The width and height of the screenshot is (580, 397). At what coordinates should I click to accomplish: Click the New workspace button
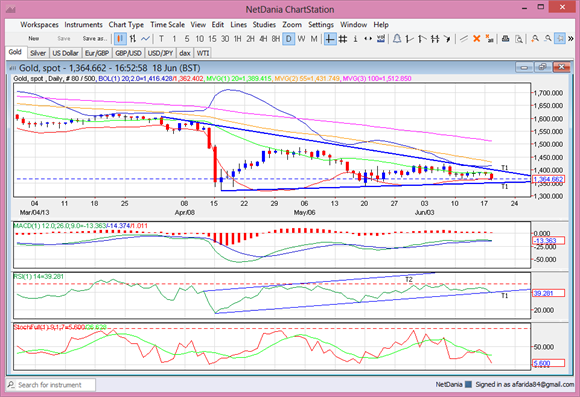pos(34,38)
